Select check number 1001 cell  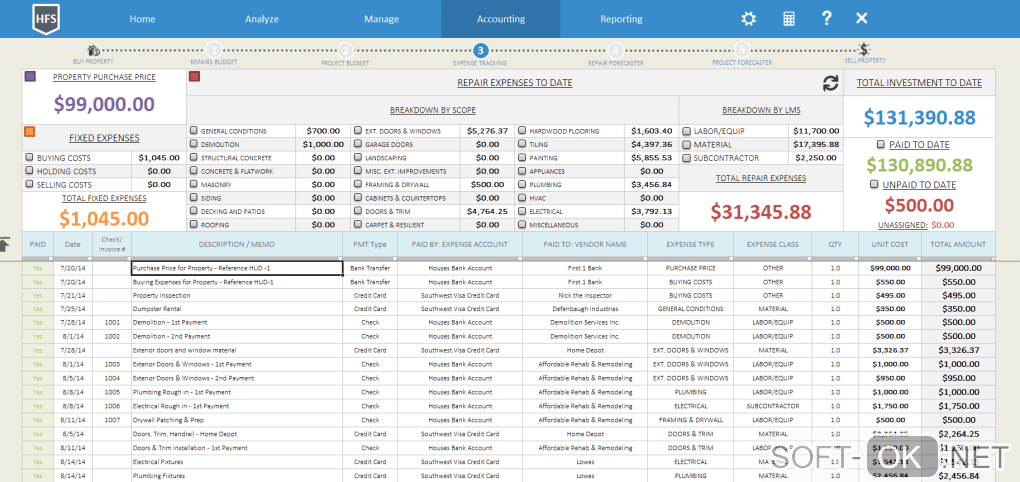coord(112,323)
